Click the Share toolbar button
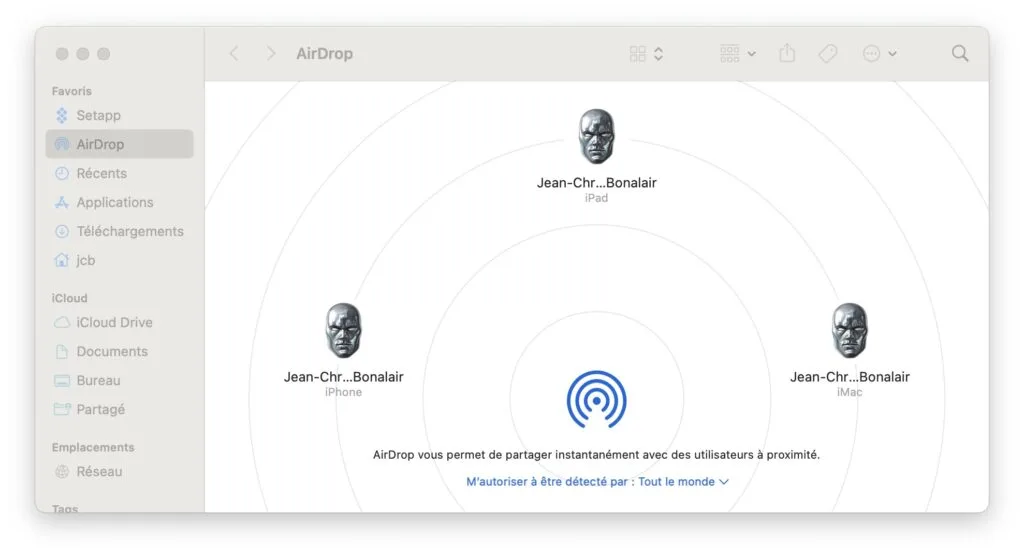The height and width of the screenshot is (556, 1024). tap(788, 54)
